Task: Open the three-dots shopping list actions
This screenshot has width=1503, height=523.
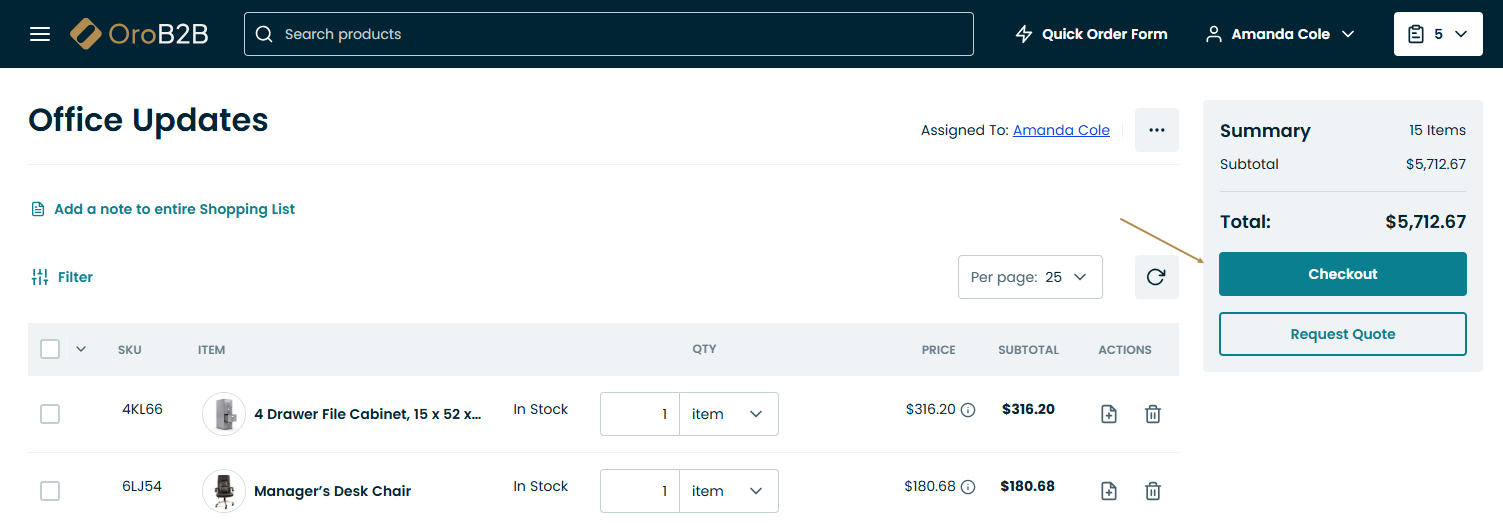Action: point(1157,130)
